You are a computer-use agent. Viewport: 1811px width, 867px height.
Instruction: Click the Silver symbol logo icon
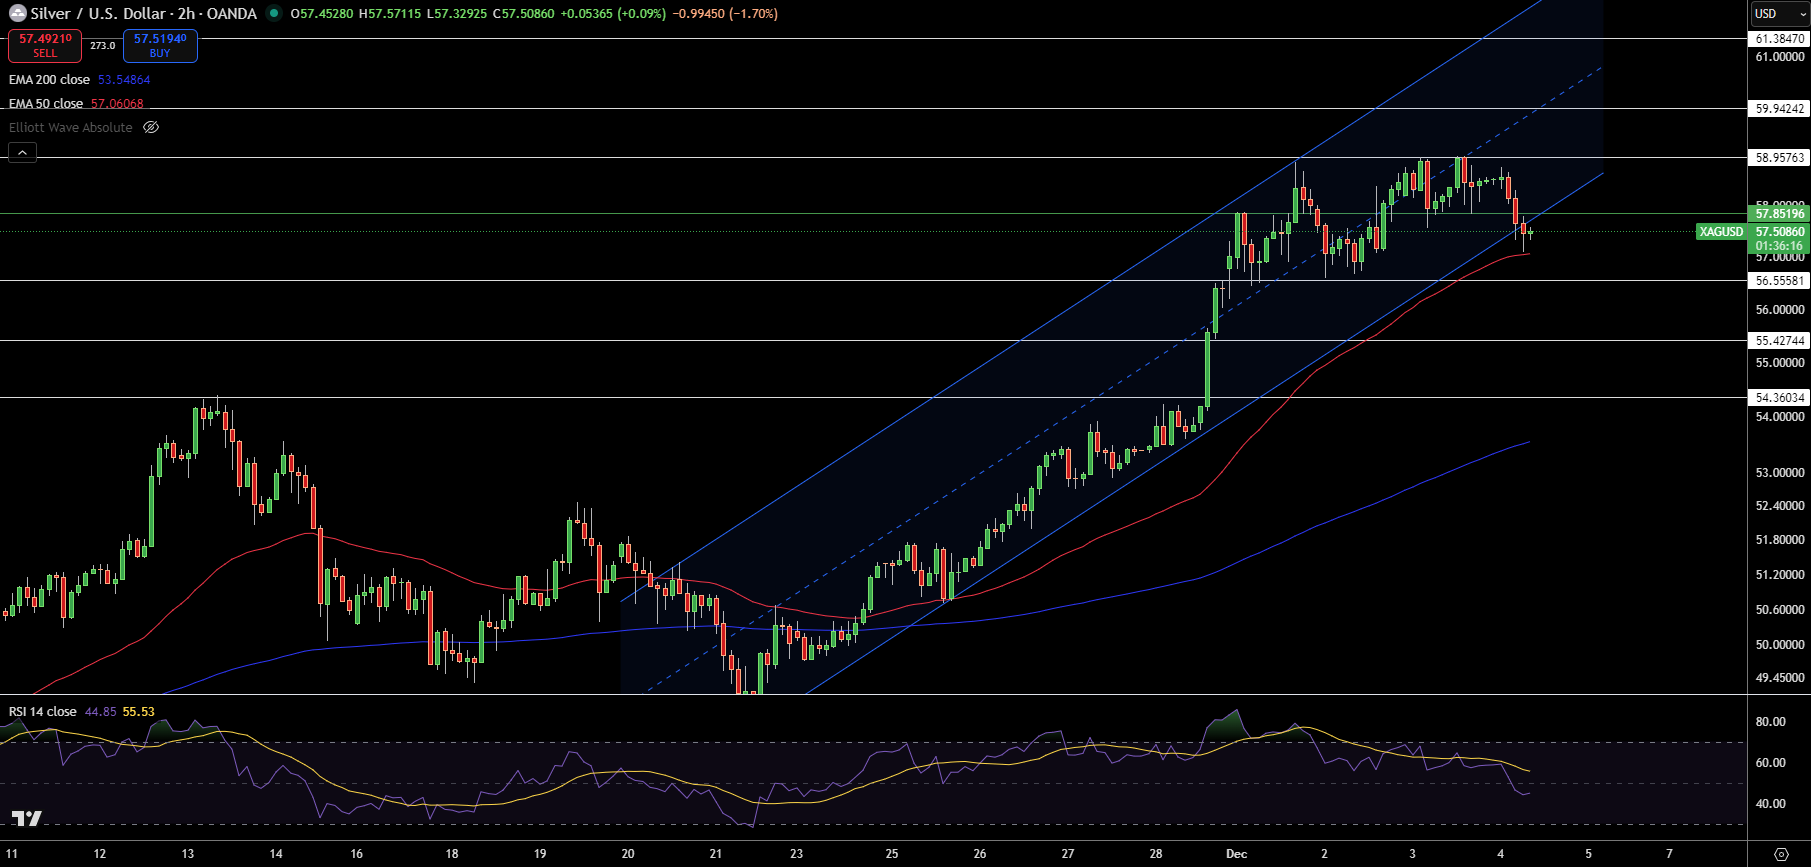tap(17, 14)
